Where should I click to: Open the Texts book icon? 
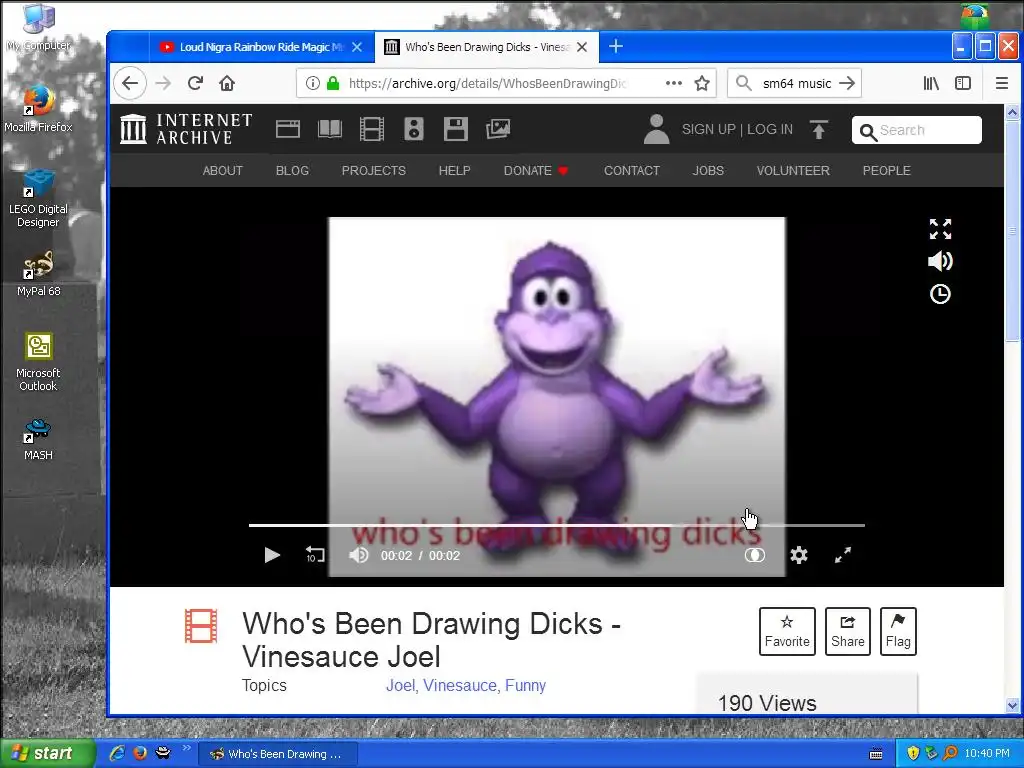point(330,129)
